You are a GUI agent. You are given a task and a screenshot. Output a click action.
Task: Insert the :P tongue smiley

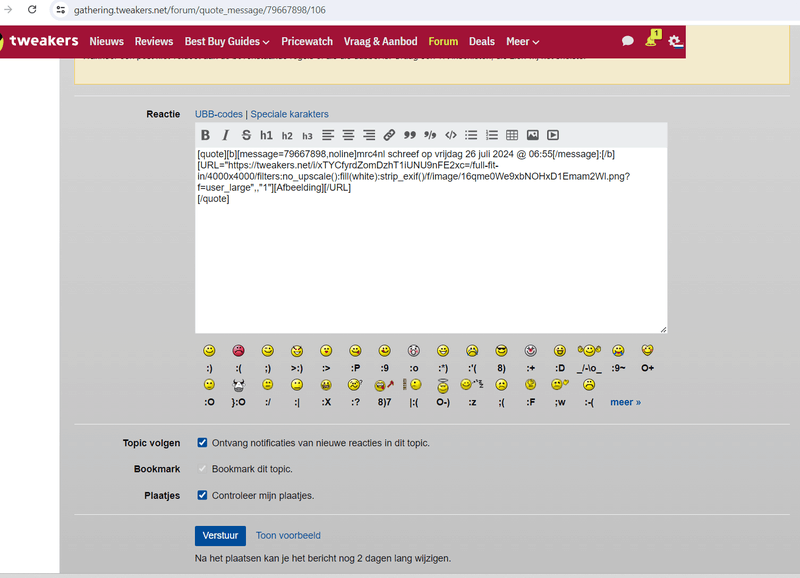[356, 351]
